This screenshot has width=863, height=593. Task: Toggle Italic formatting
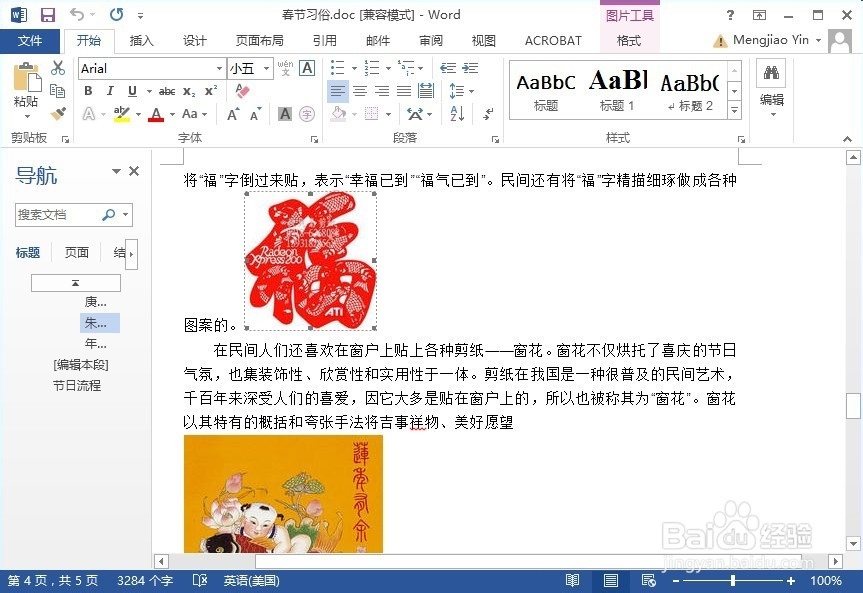(x=110, y=91)
